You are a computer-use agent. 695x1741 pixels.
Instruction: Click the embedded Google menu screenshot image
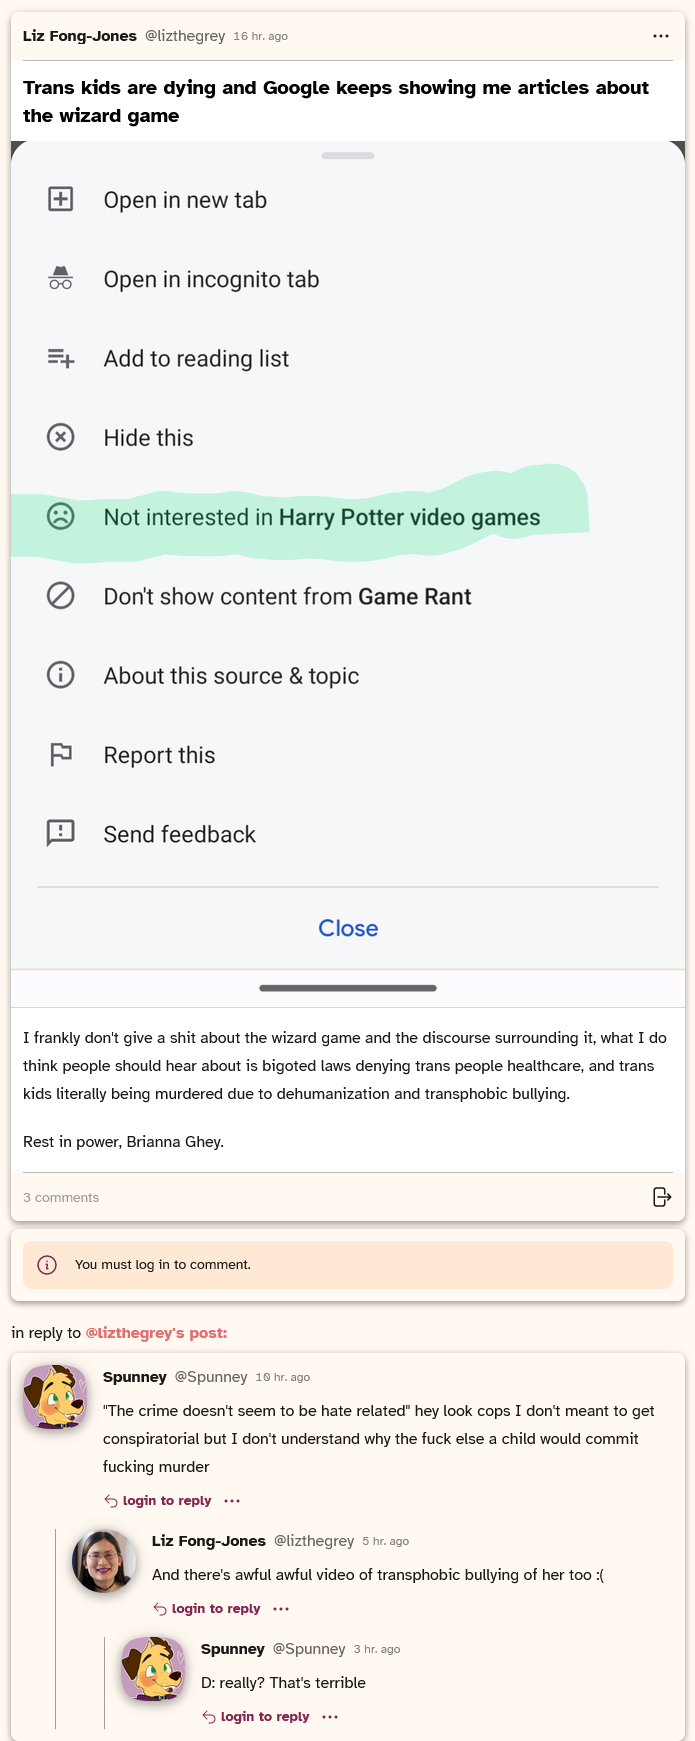click(x=348, y=574)
